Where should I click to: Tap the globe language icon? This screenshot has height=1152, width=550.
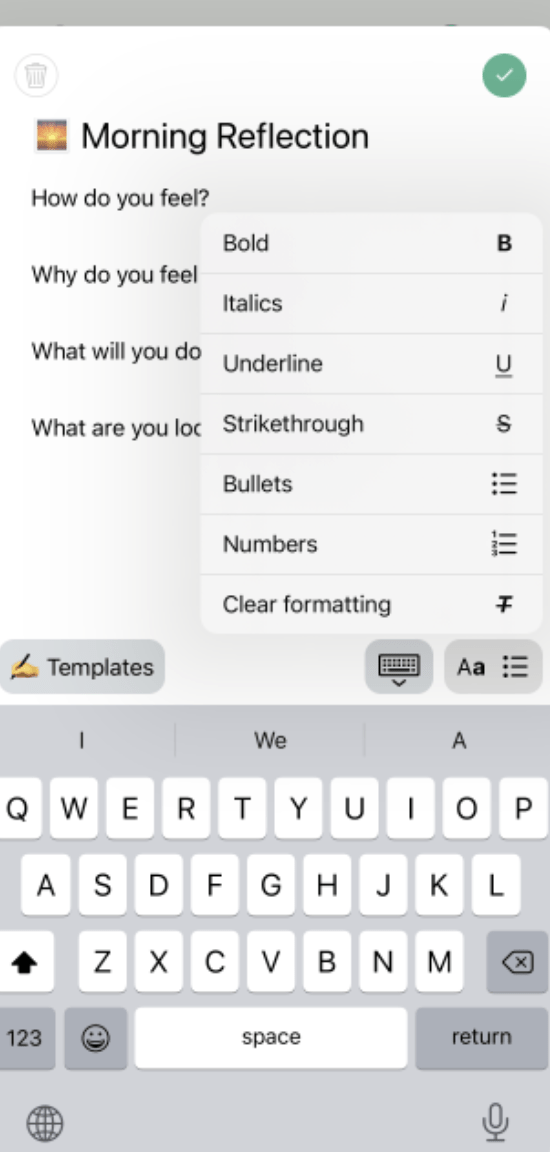[45, 1123]
